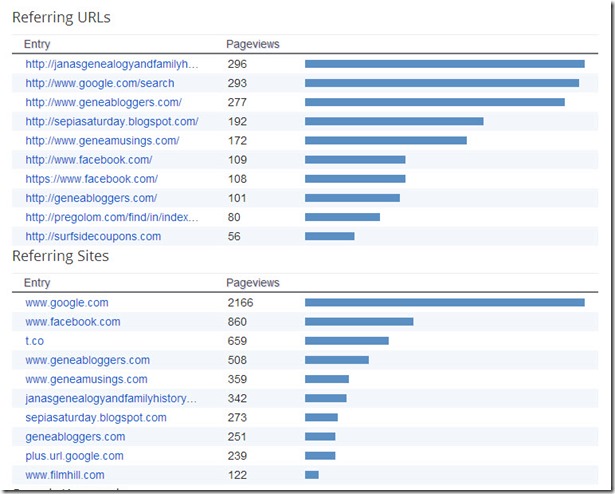Select the 2166 pageviews value
This screenshot has height=494, width=615.
[x=240, y=303]
